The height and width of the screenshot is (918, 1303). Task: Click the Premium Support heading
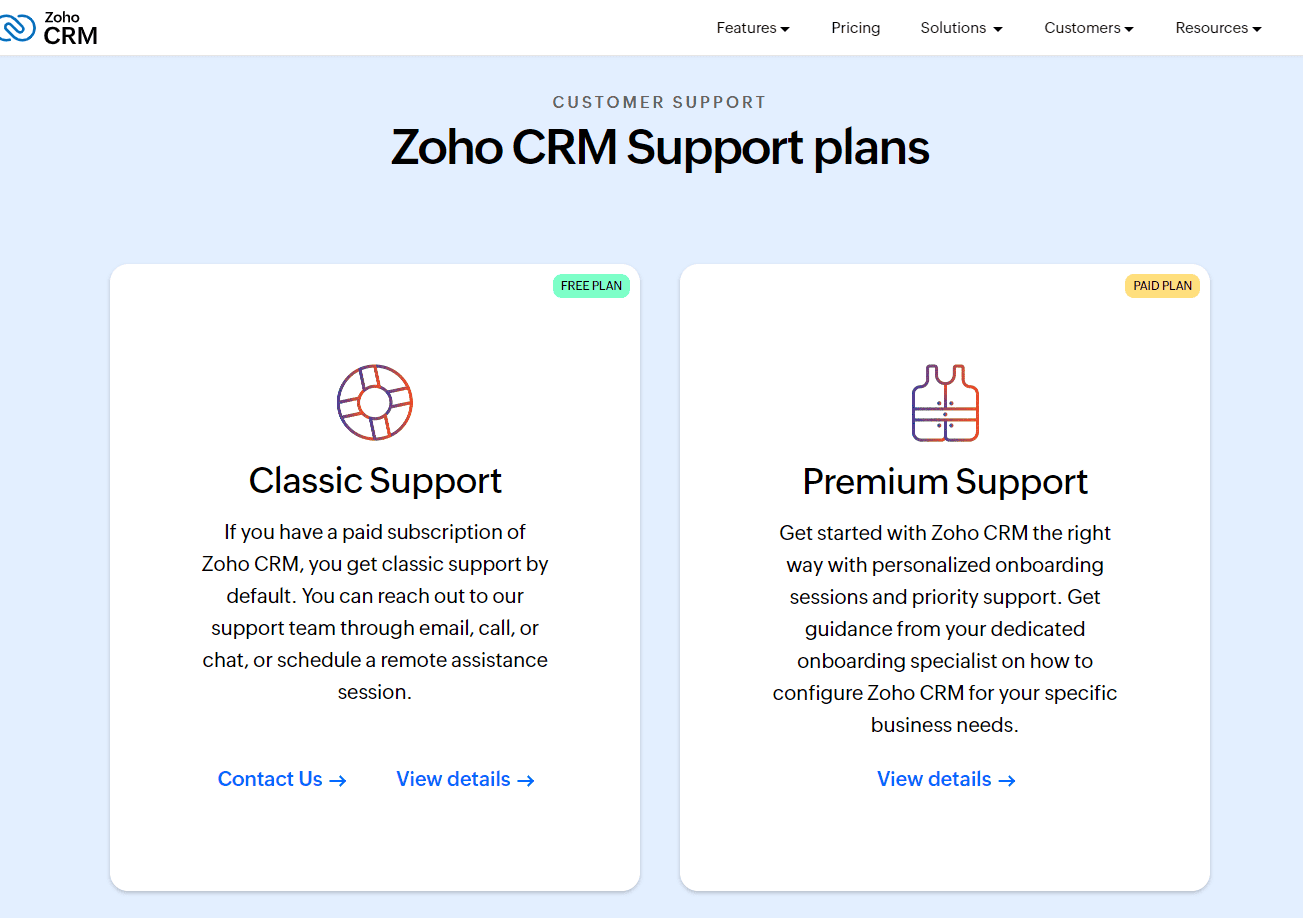click(945, 482)
